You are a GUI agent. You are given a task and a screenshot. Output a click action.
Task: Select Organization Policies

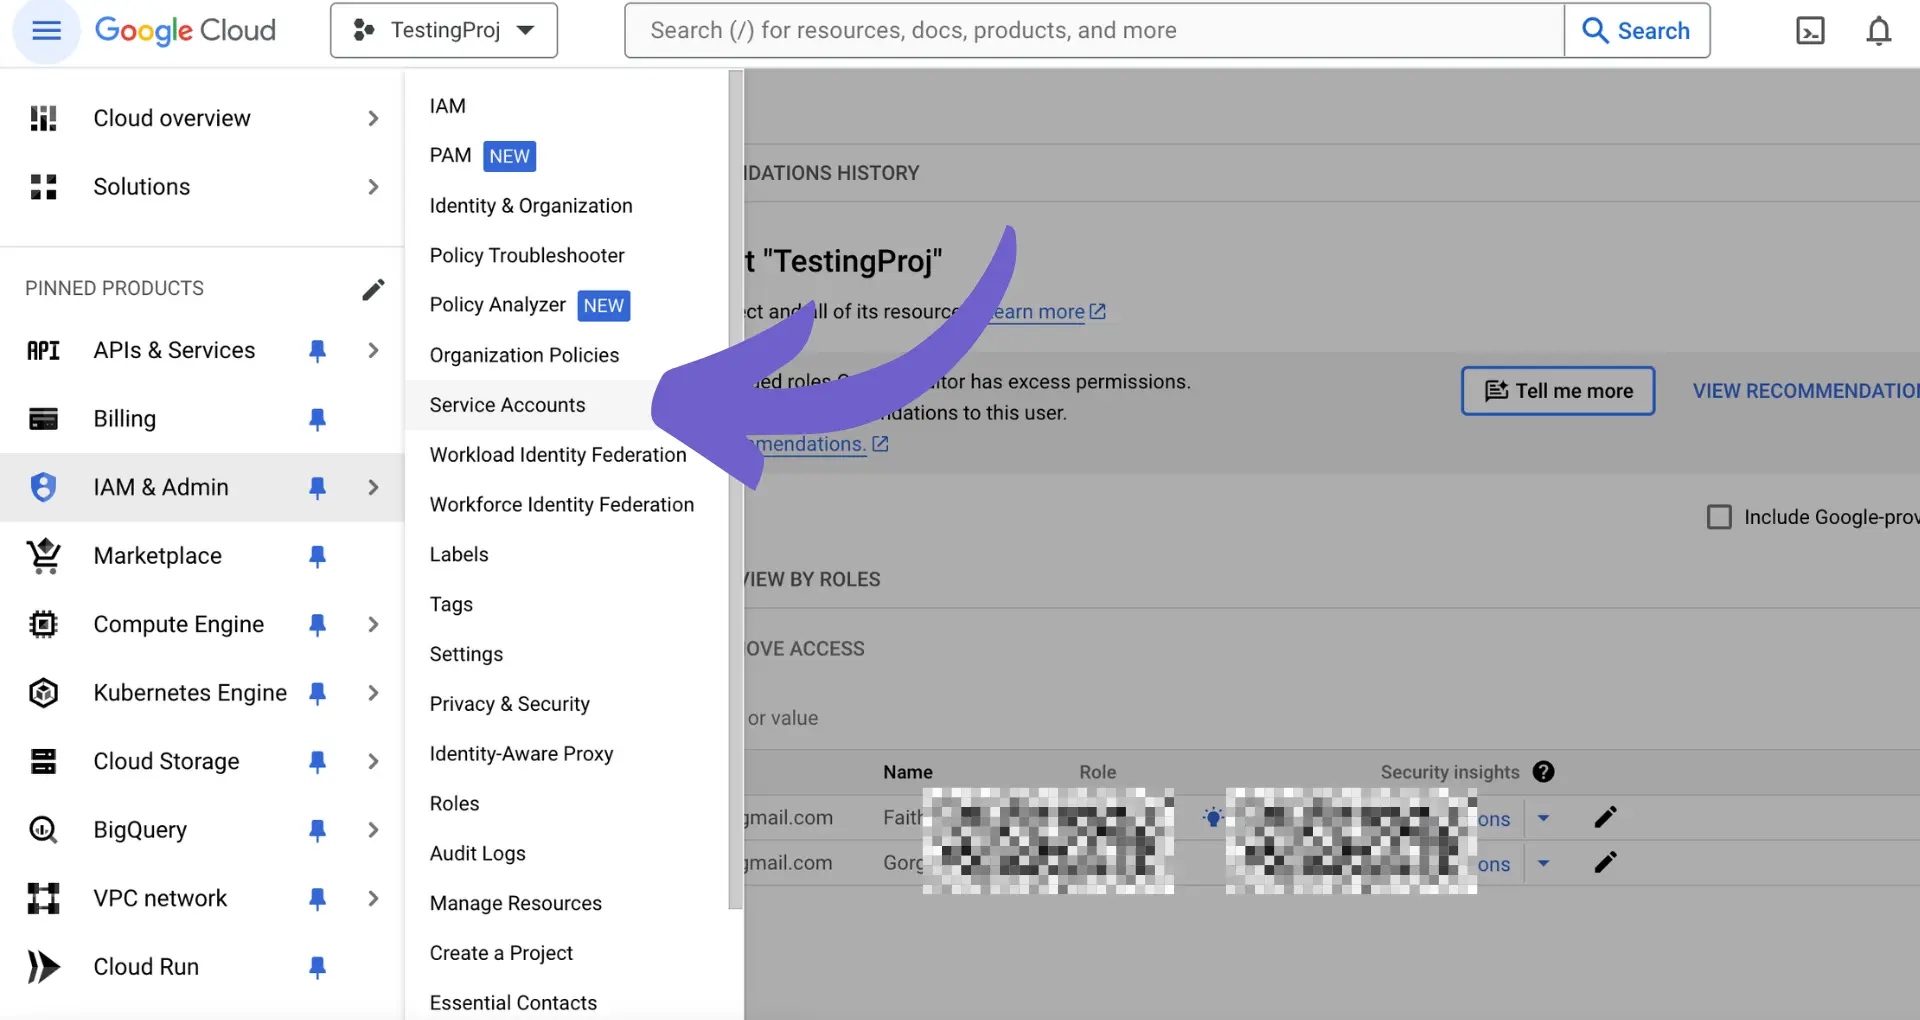tap(524, 355)
